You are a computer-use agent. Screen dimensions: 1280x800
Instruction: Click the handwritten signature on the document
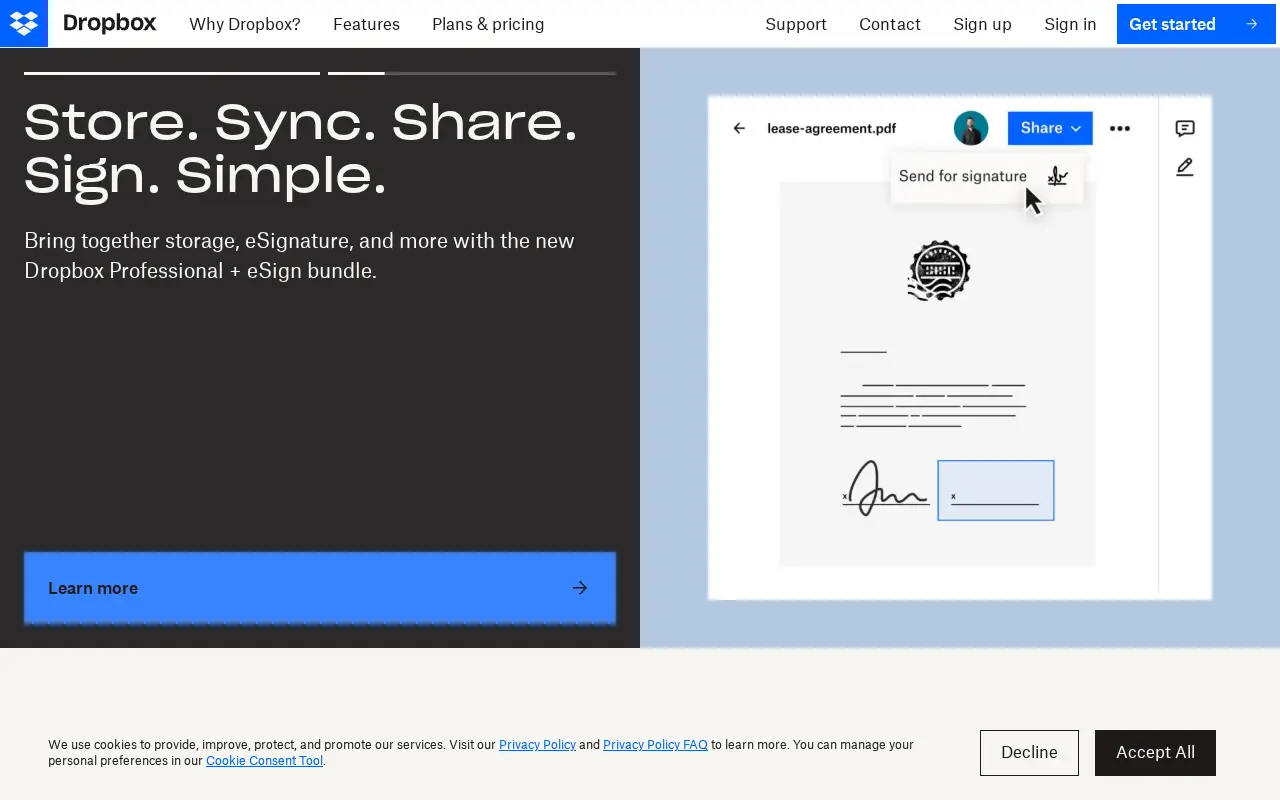point(885,490)
